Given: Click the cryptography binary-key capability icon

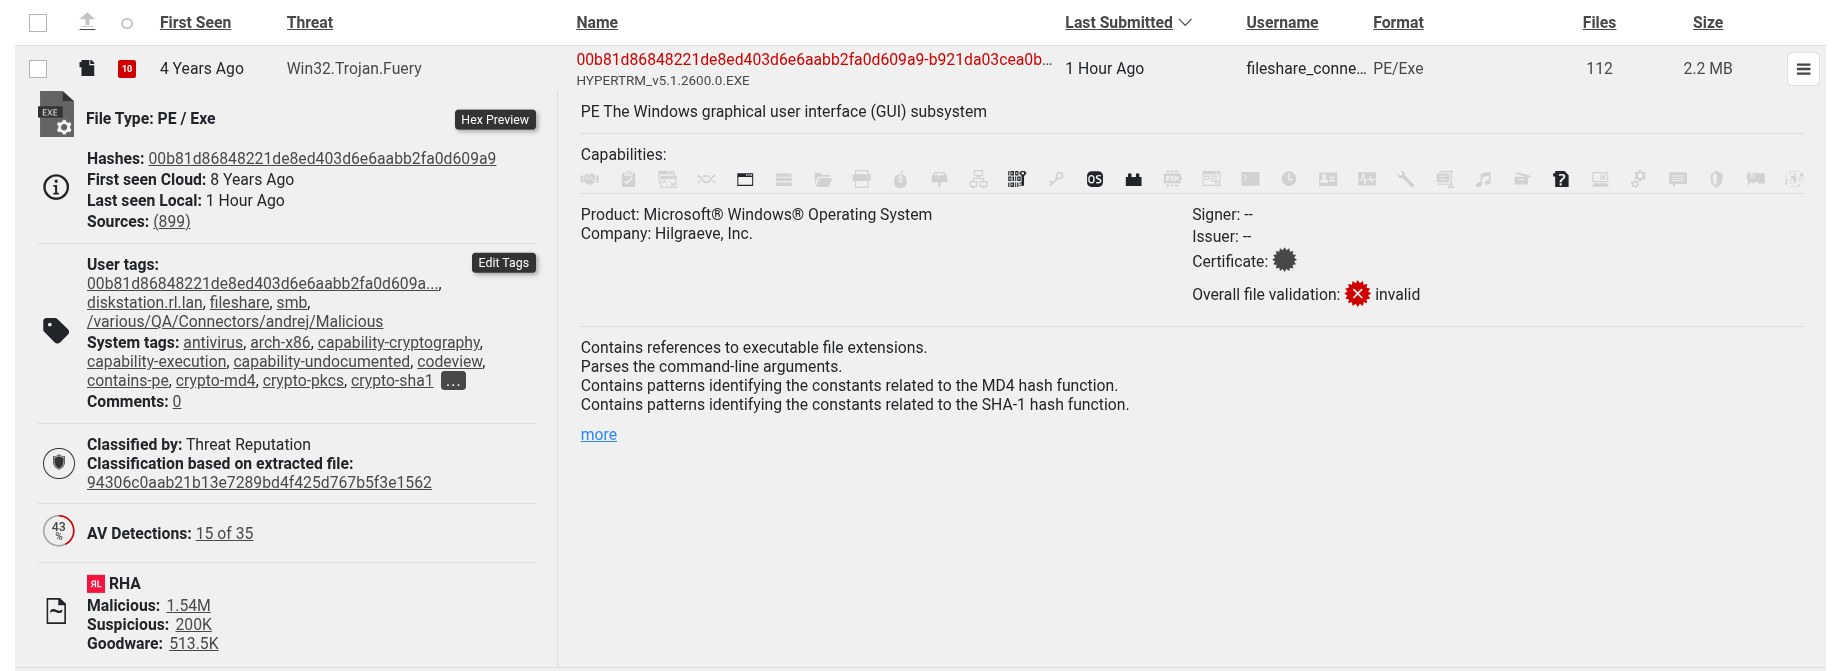Looking at the screenshot, I should tap(1017, 179).
